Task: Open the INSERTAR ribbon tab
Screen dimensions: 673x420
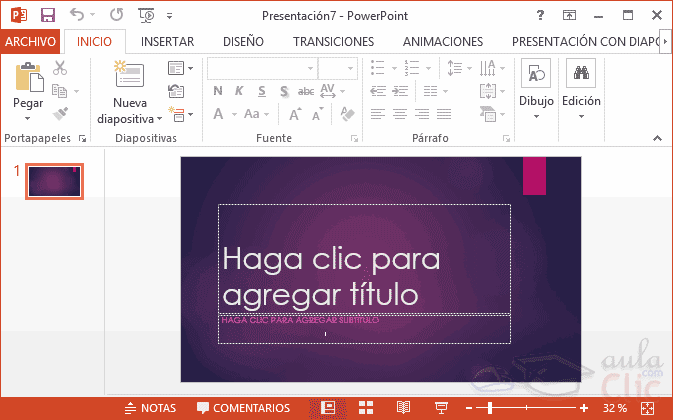Action: point(167,42)
